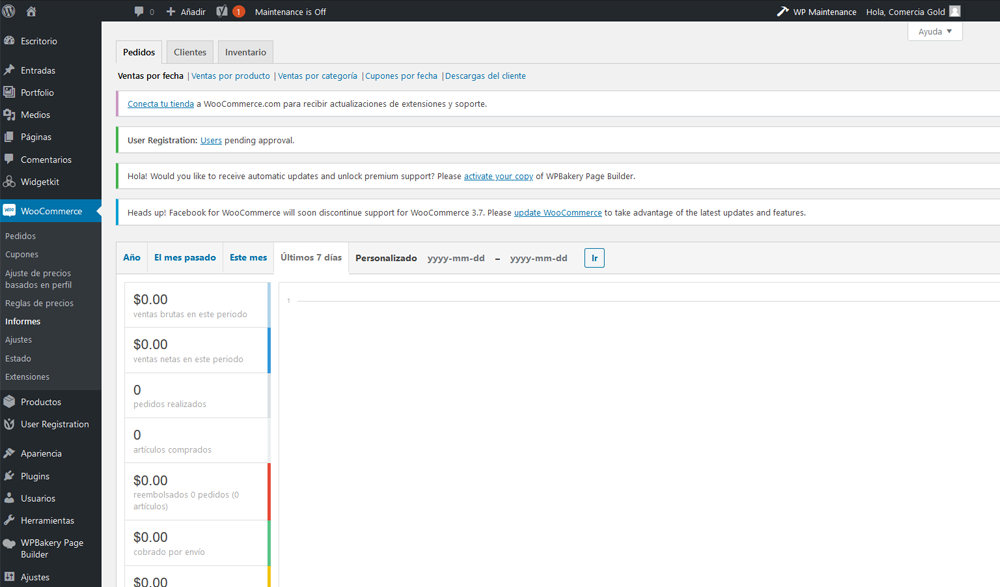Click the activate your copy link

(498, 176)
